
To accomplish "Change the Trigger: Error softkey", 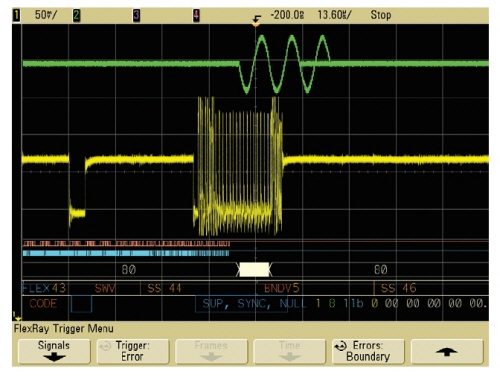I will [x=133, y=351].
